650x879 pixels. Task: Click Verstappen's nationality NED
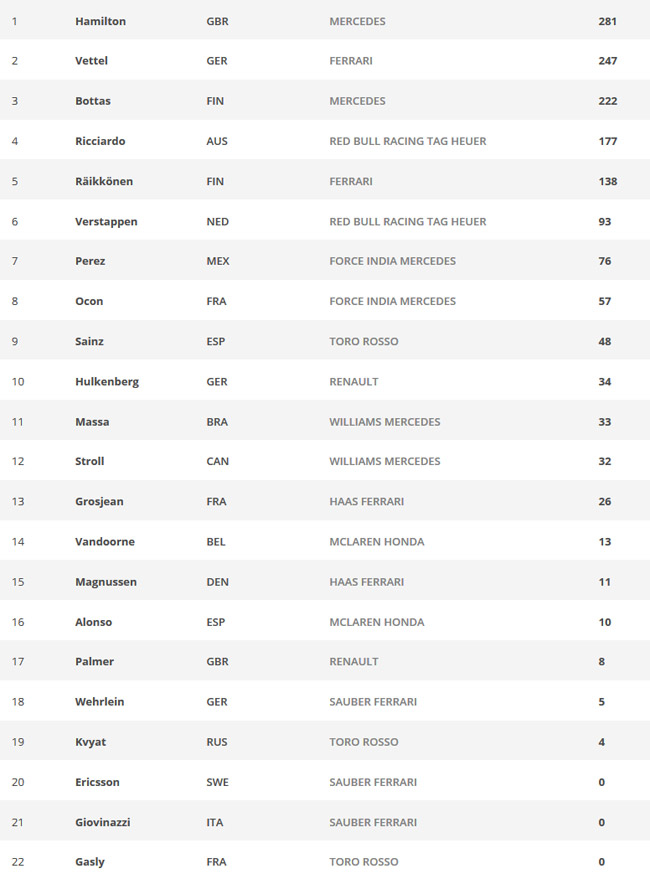[218, 221]
